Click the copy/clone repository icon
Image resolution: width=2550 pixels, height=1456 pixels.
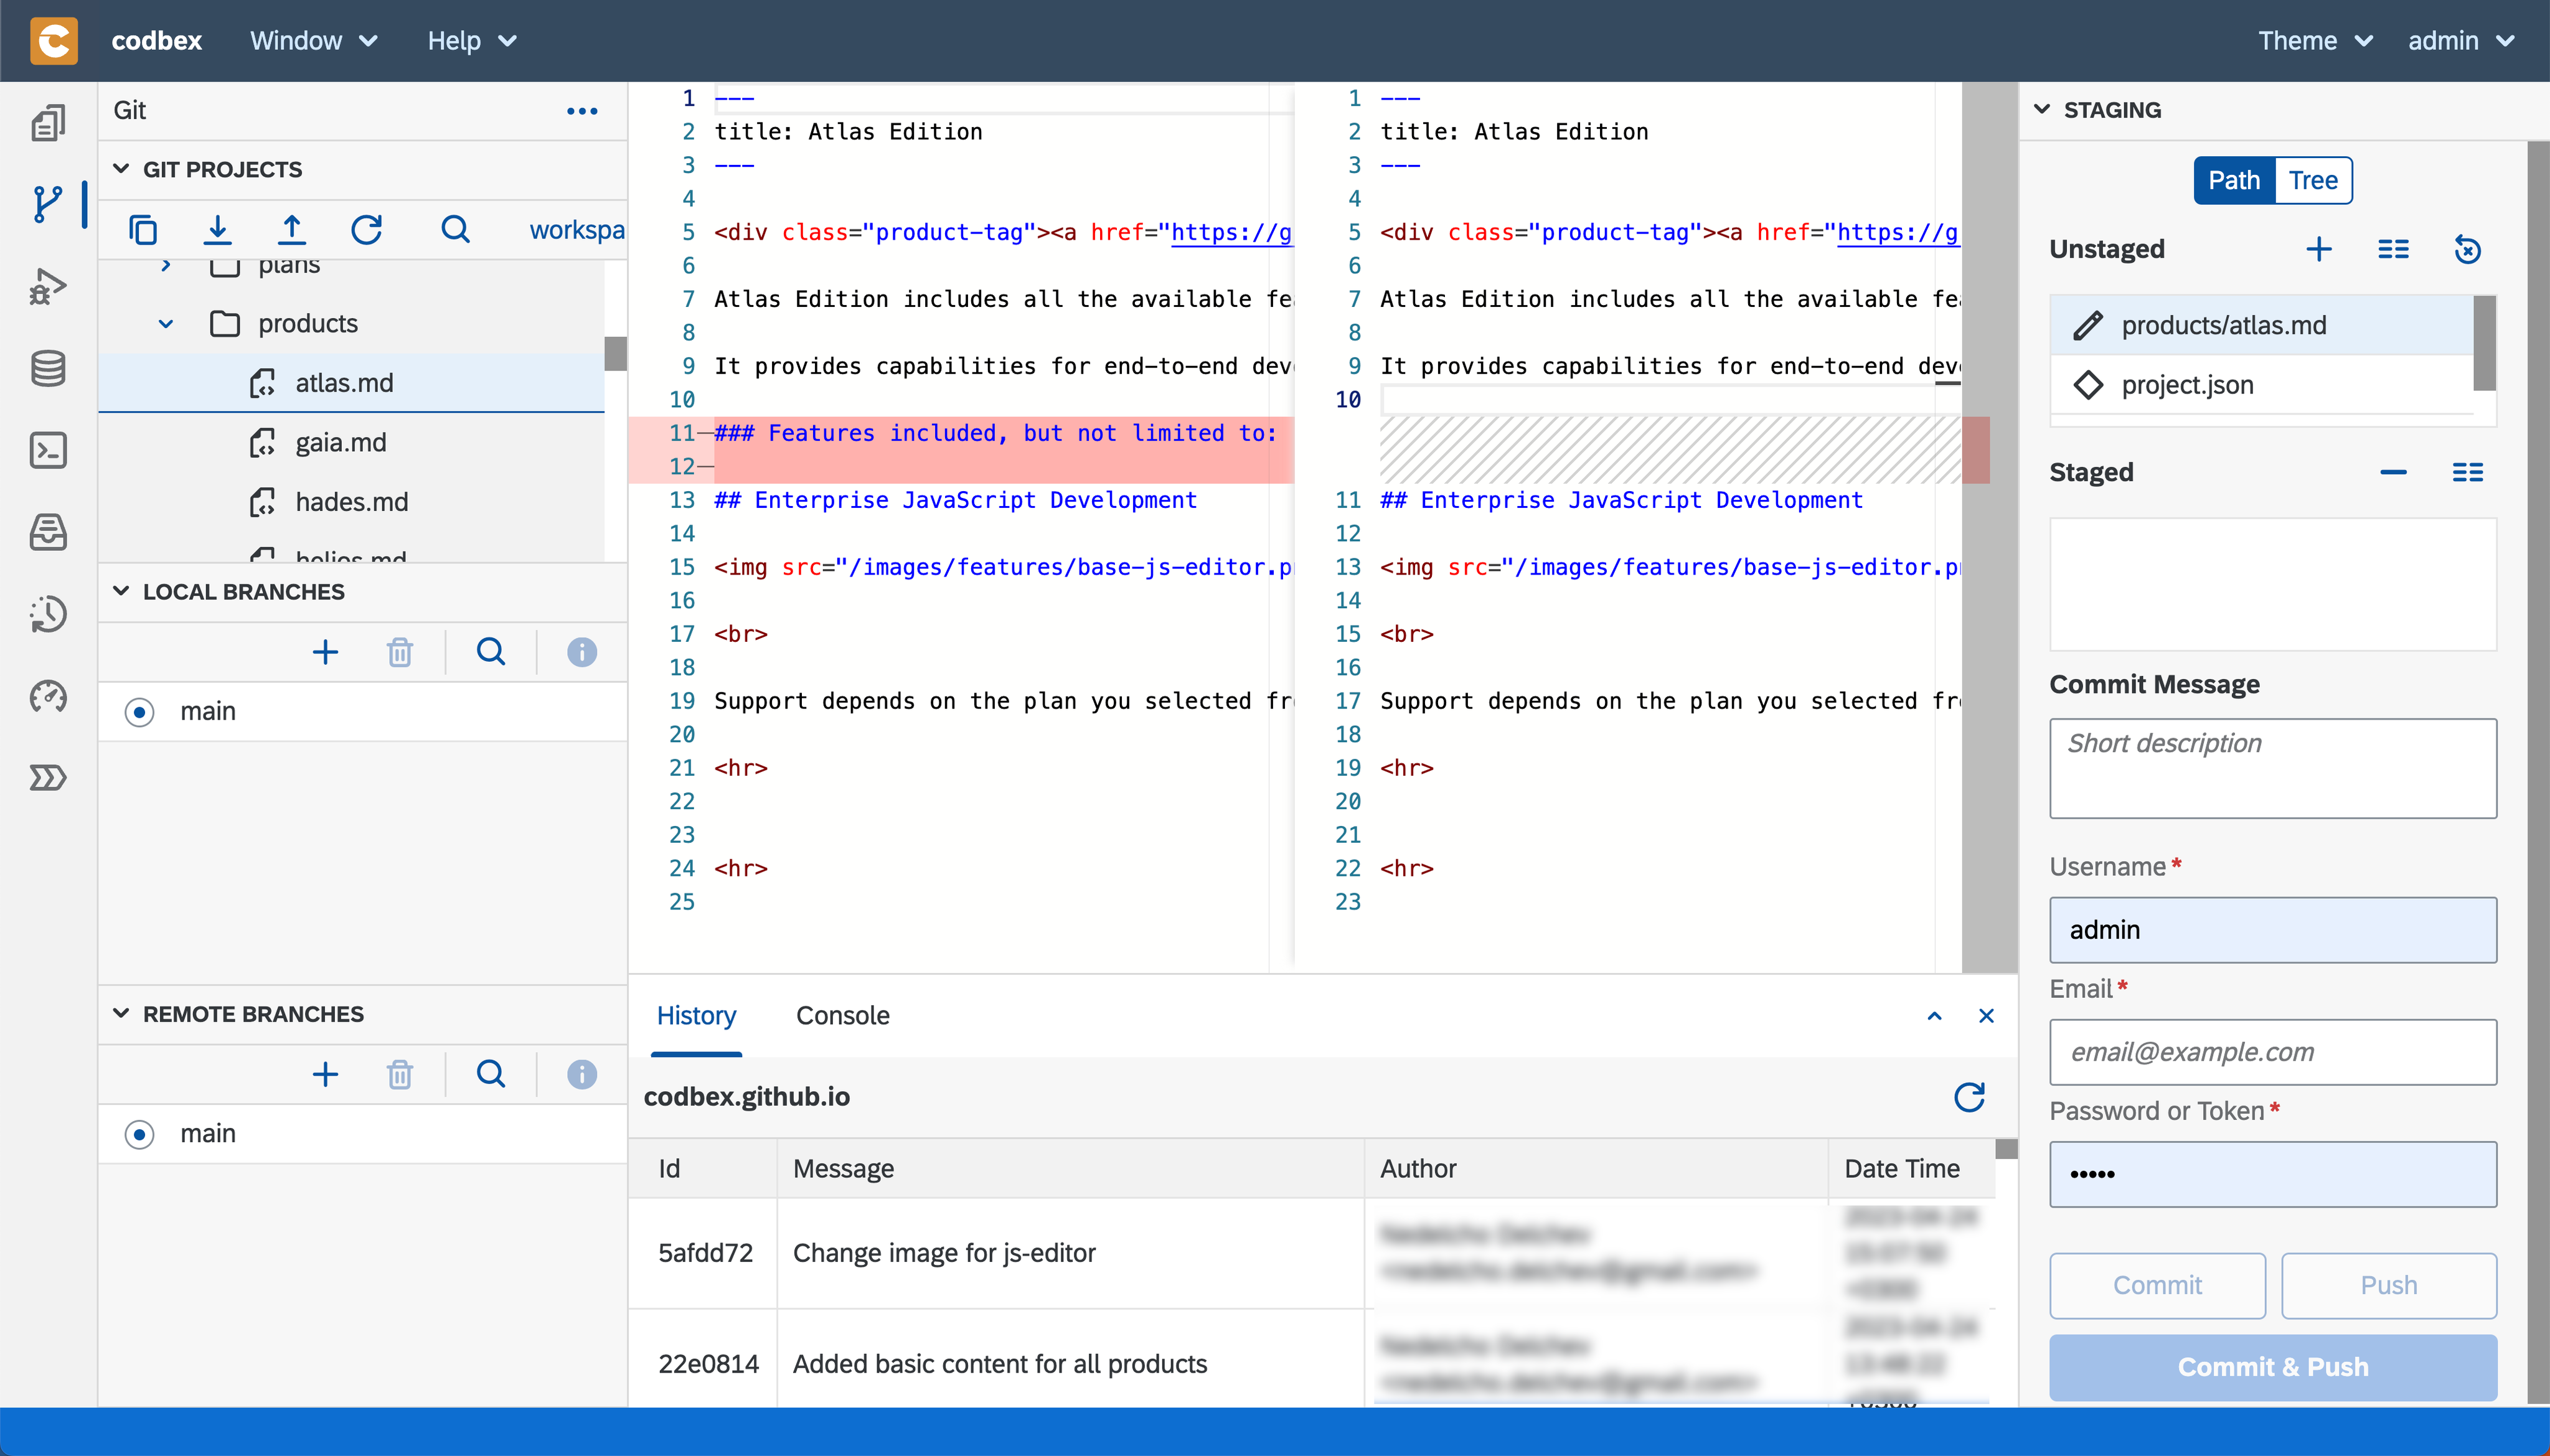144,230
